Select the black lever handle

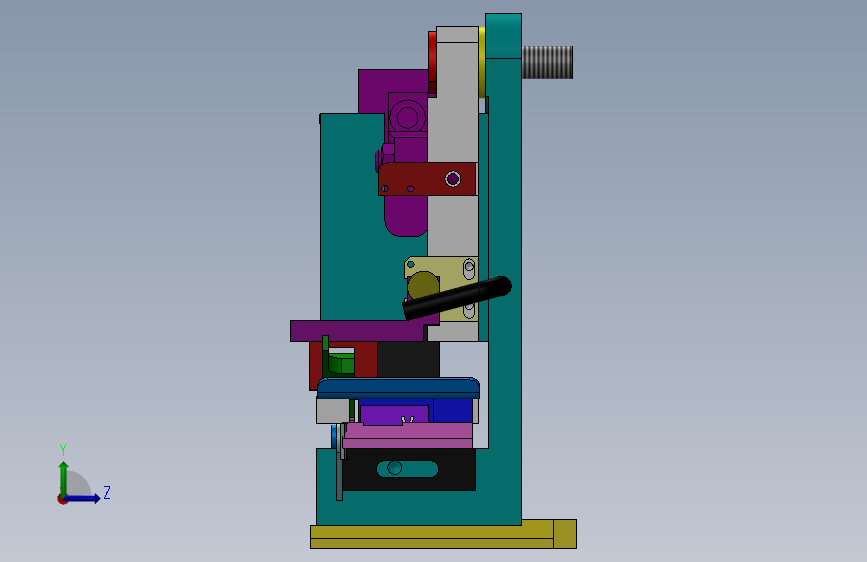click(x=458, y=297)
